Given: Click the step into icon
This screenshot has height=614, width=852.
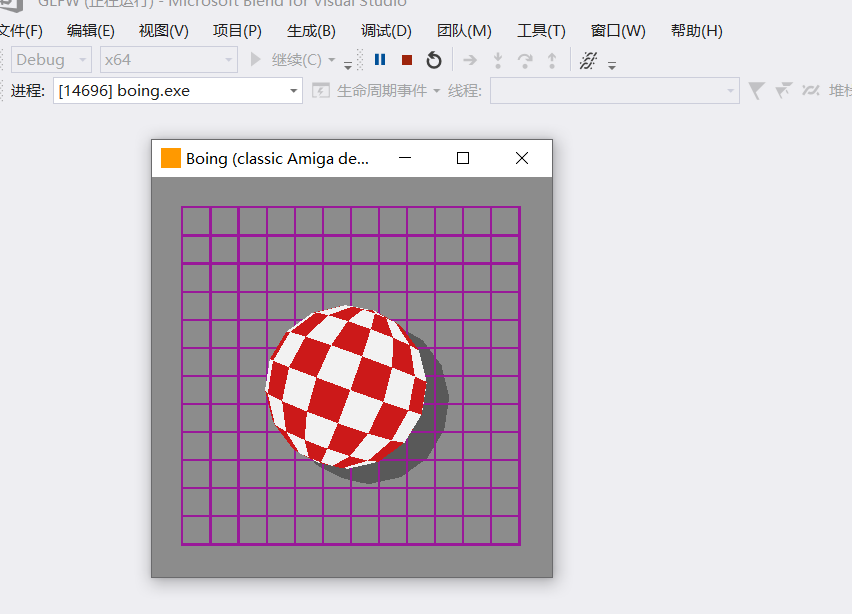Looking at the screenshot, I should 498,60.
